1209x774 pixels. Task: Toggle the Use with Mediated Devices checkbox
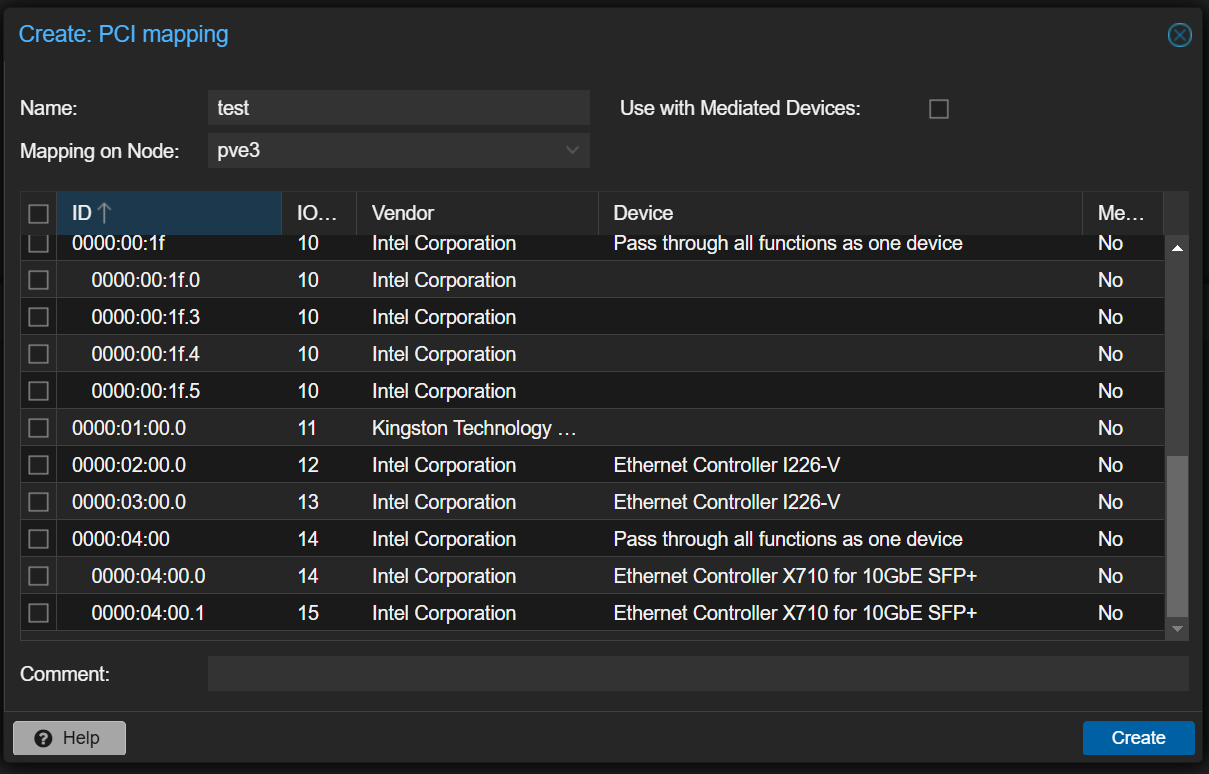pos(939,109)
